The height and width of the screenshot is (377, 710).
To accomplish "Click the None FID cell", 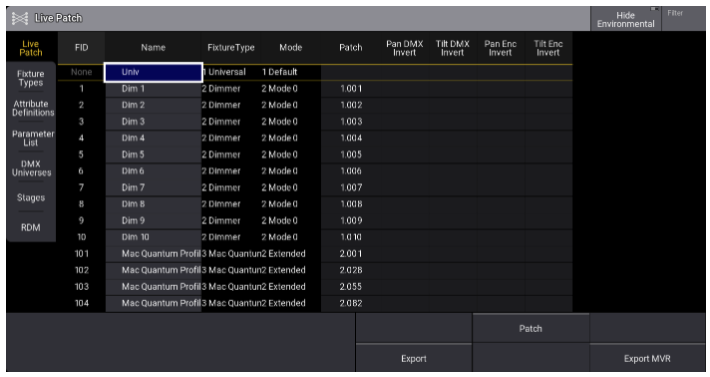I will pos(82,72).
